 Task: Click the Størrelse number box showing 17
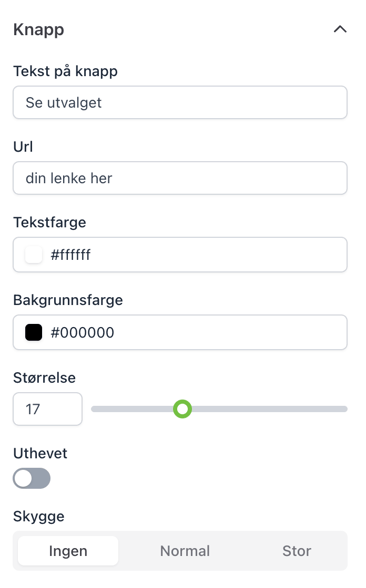48,409
